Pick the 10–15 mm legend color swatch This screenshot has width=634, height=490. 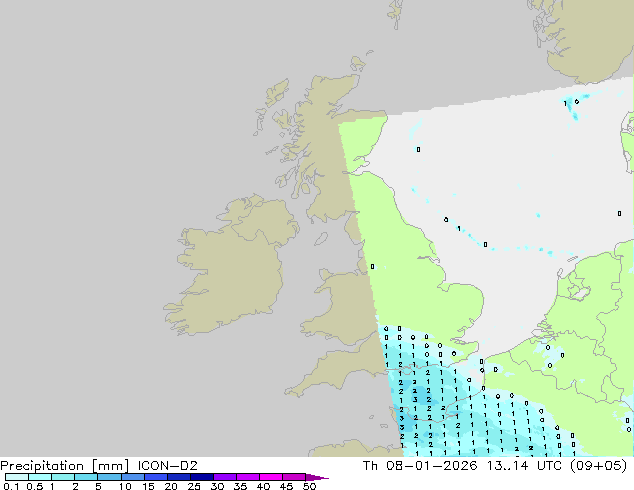click(133, 477)
